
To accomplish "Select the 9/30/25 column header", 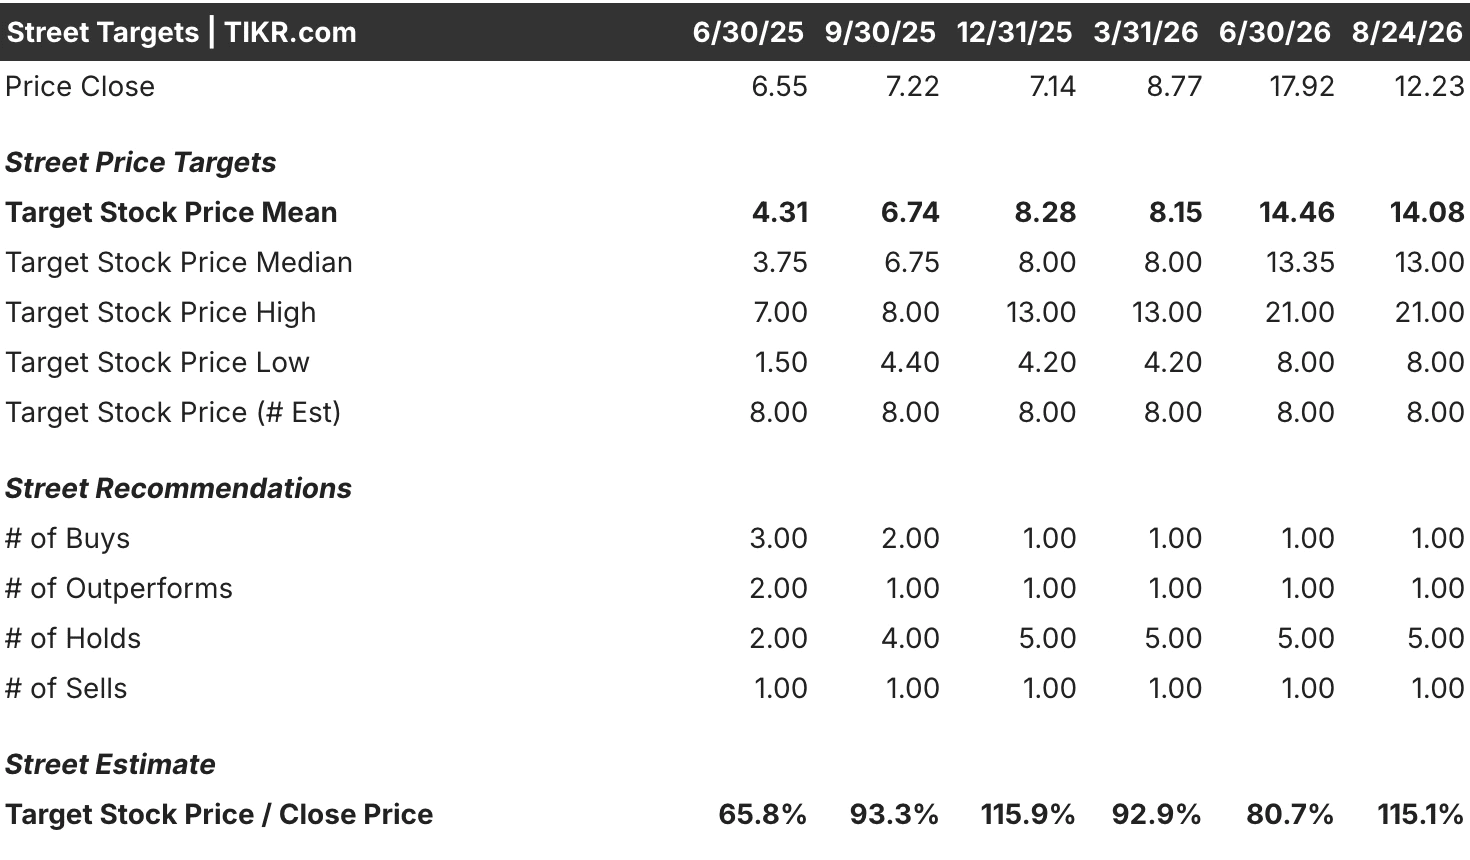I will point(880,32).
